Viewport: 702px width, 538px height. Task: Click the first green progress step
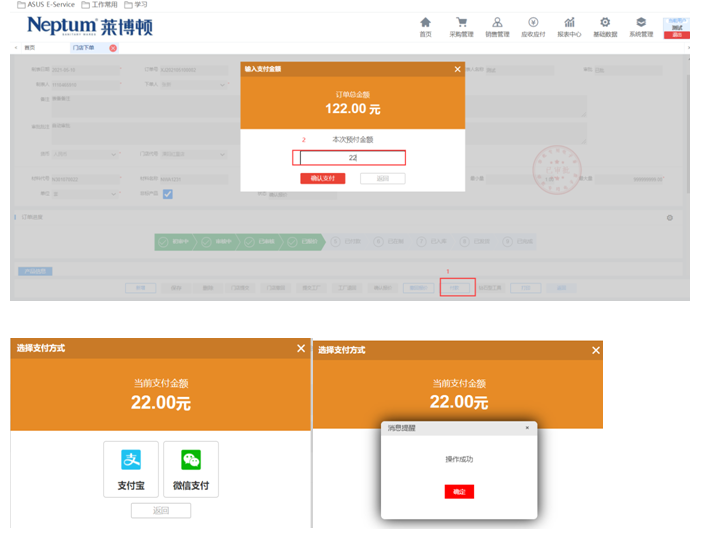(175, 242)
